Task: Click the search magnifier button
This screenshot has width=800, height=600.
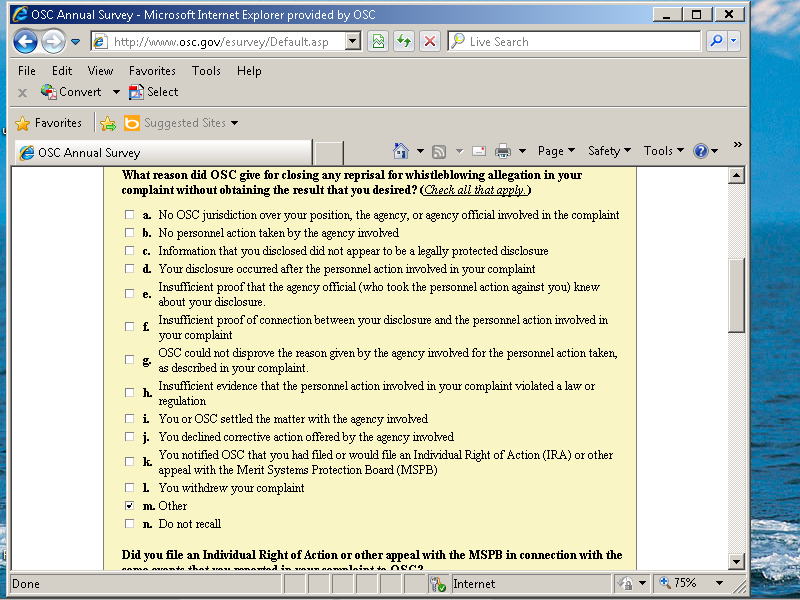Action: pyautogui.click(x=716, y=42)
